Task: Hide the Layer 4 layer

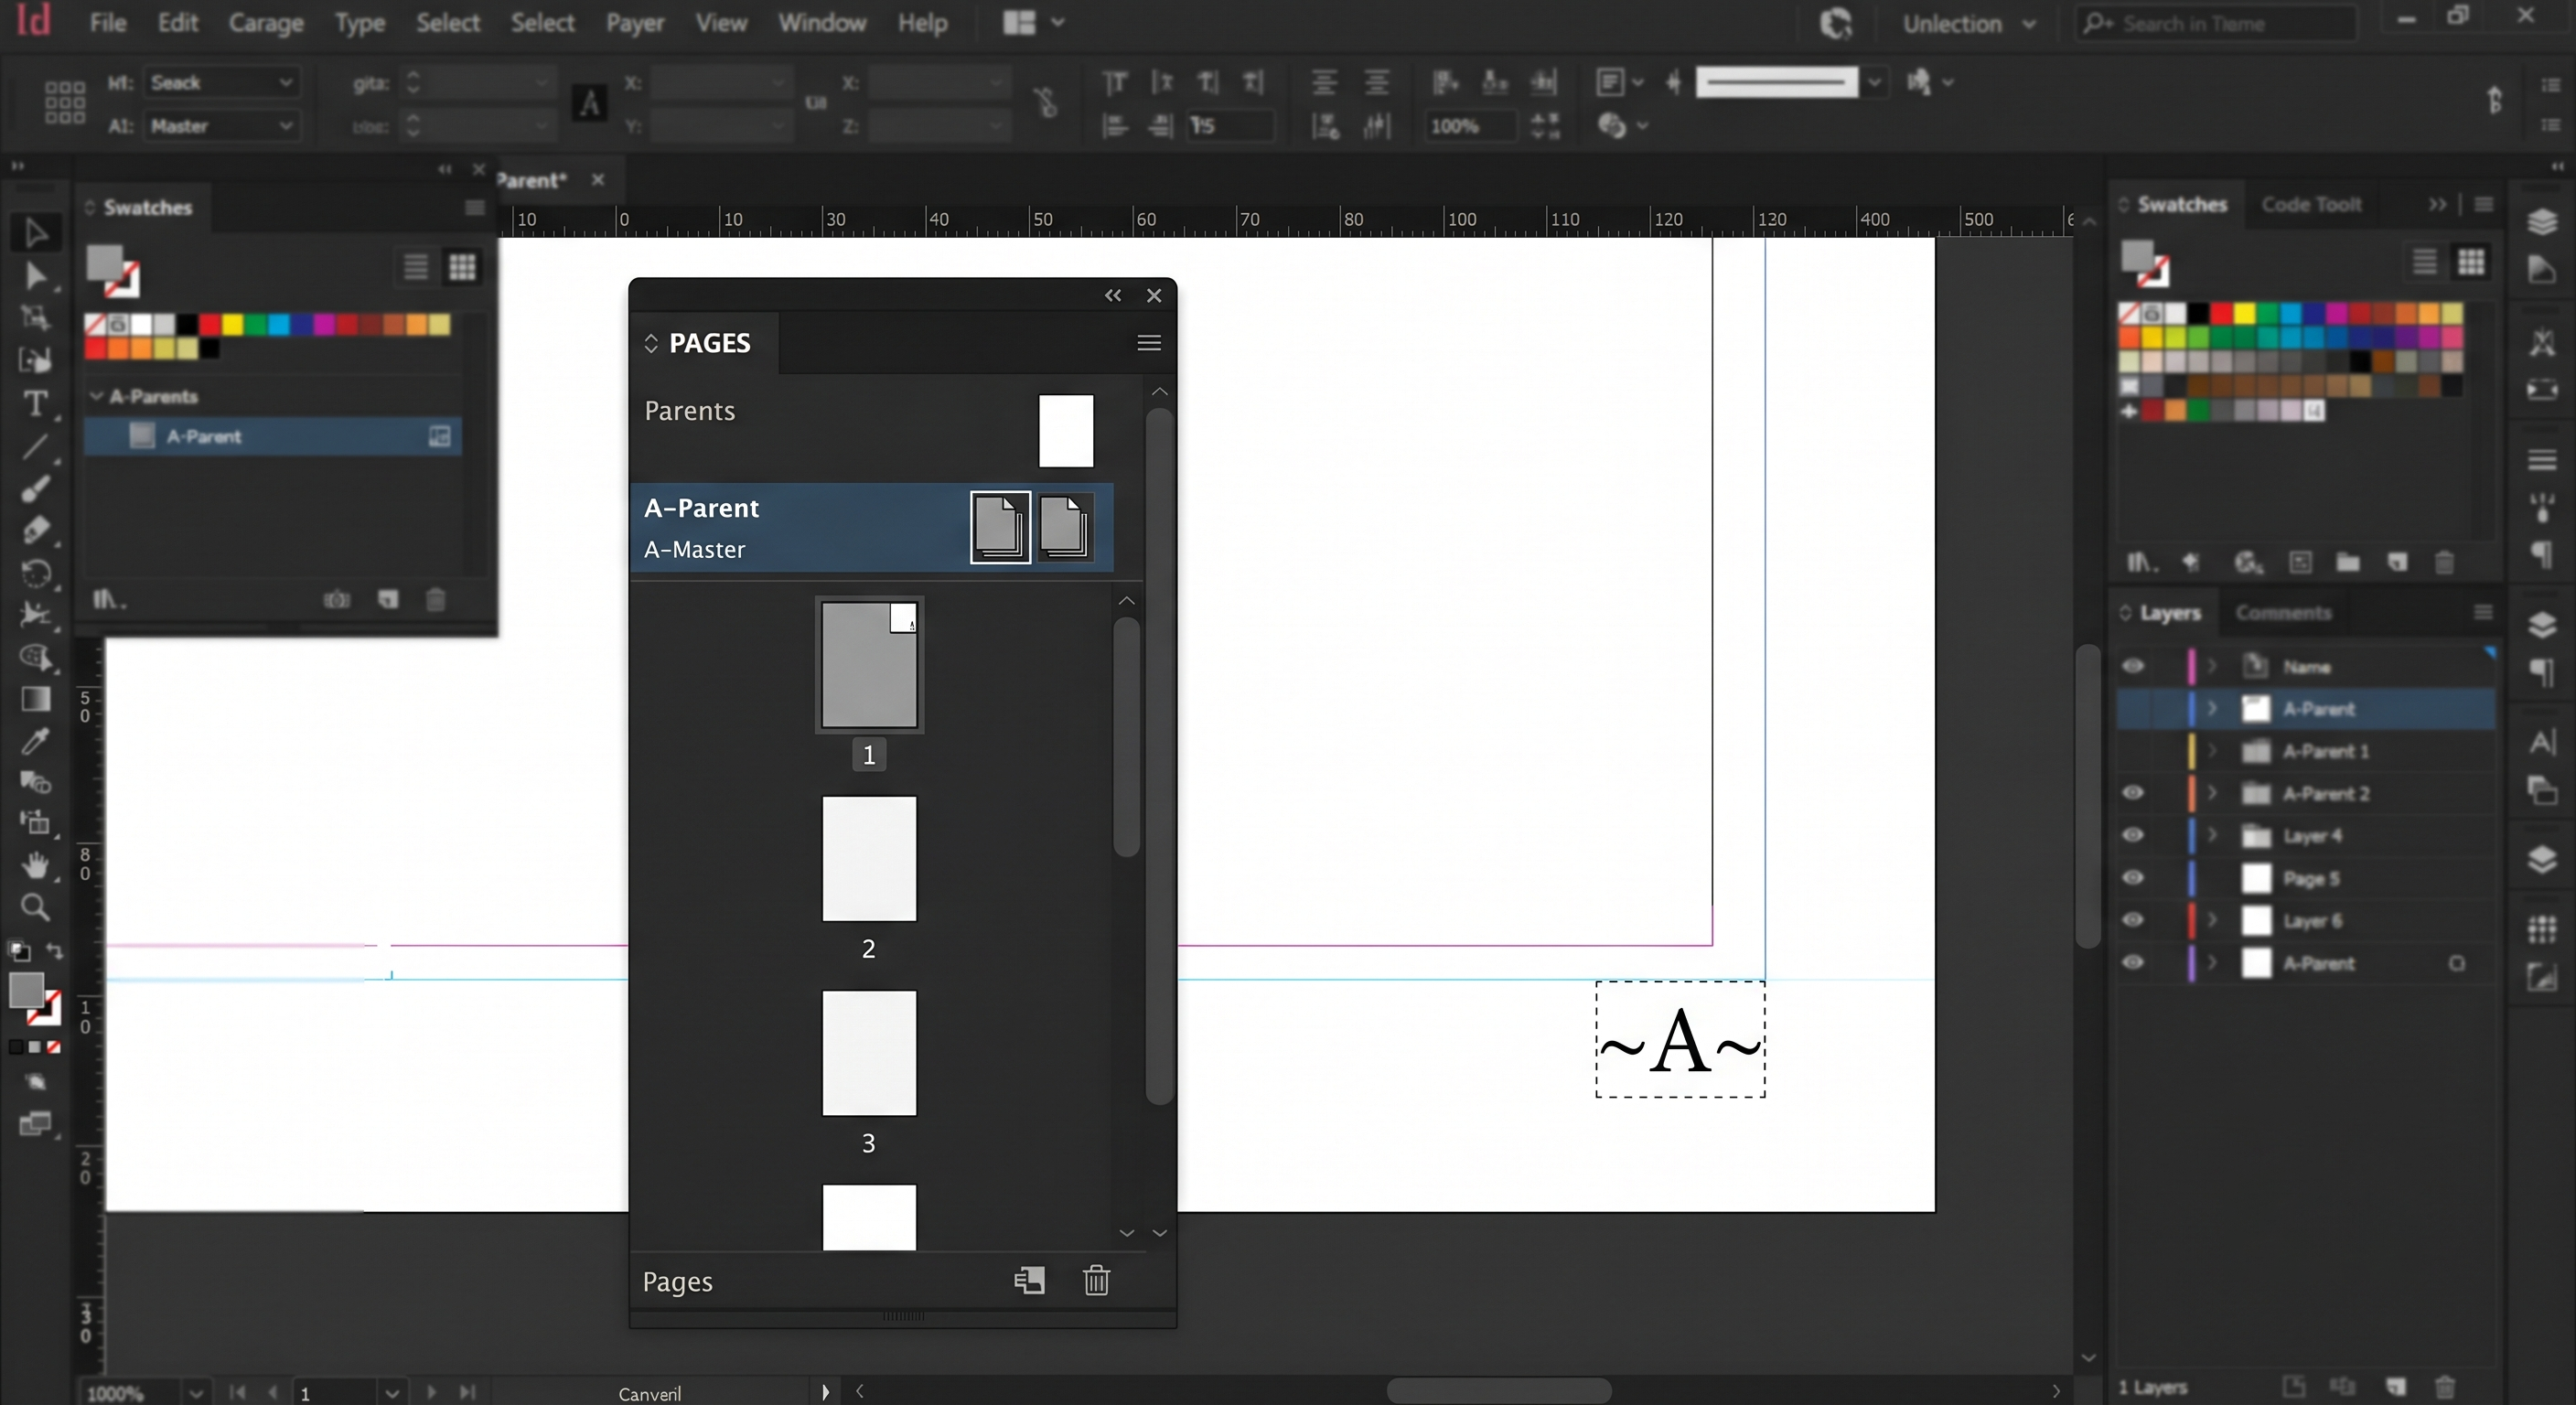Action: tap(2133, 835)
